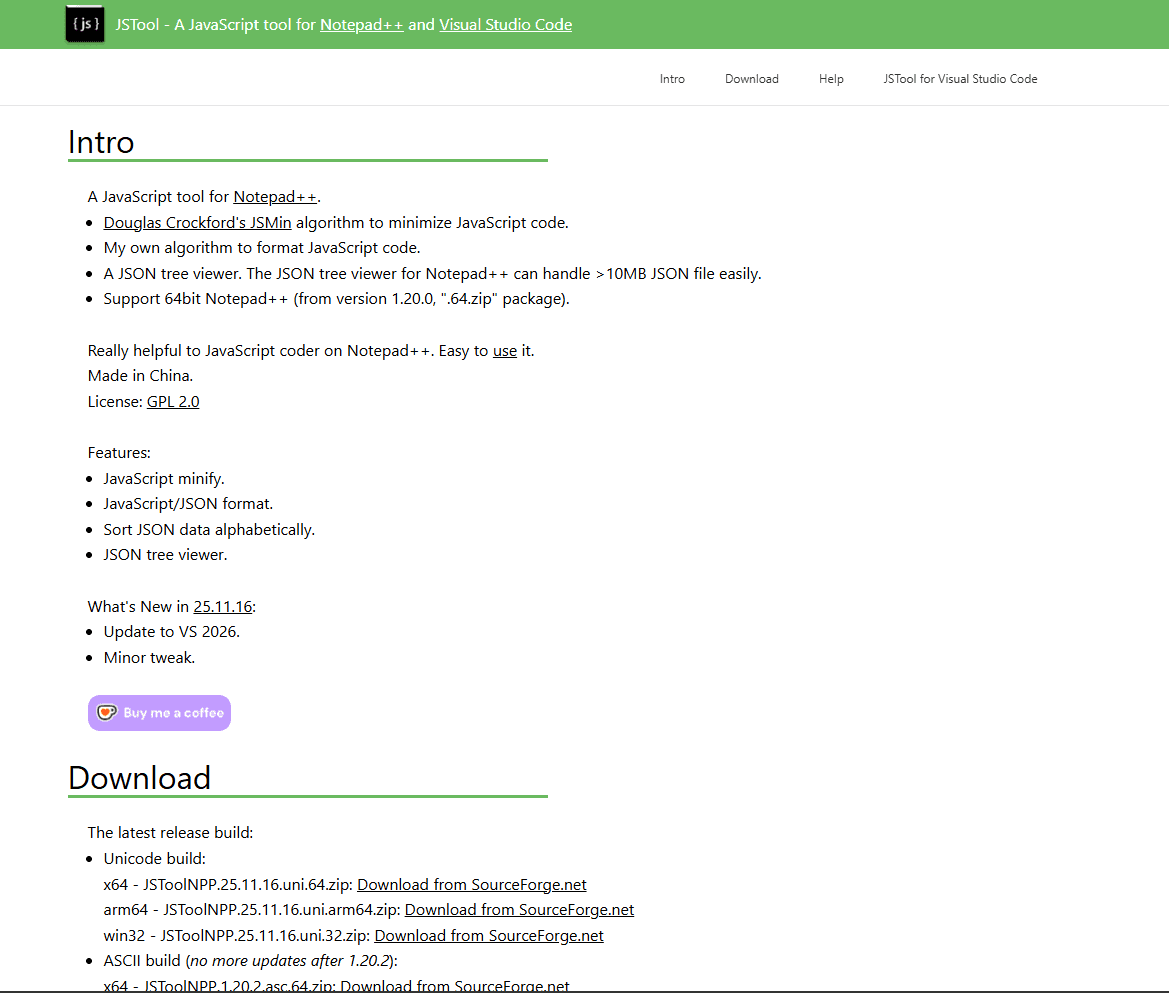The image size is (1169, 993).
Task: Open JSTool for Visual Studio Code page
Action: pos(960,78)
